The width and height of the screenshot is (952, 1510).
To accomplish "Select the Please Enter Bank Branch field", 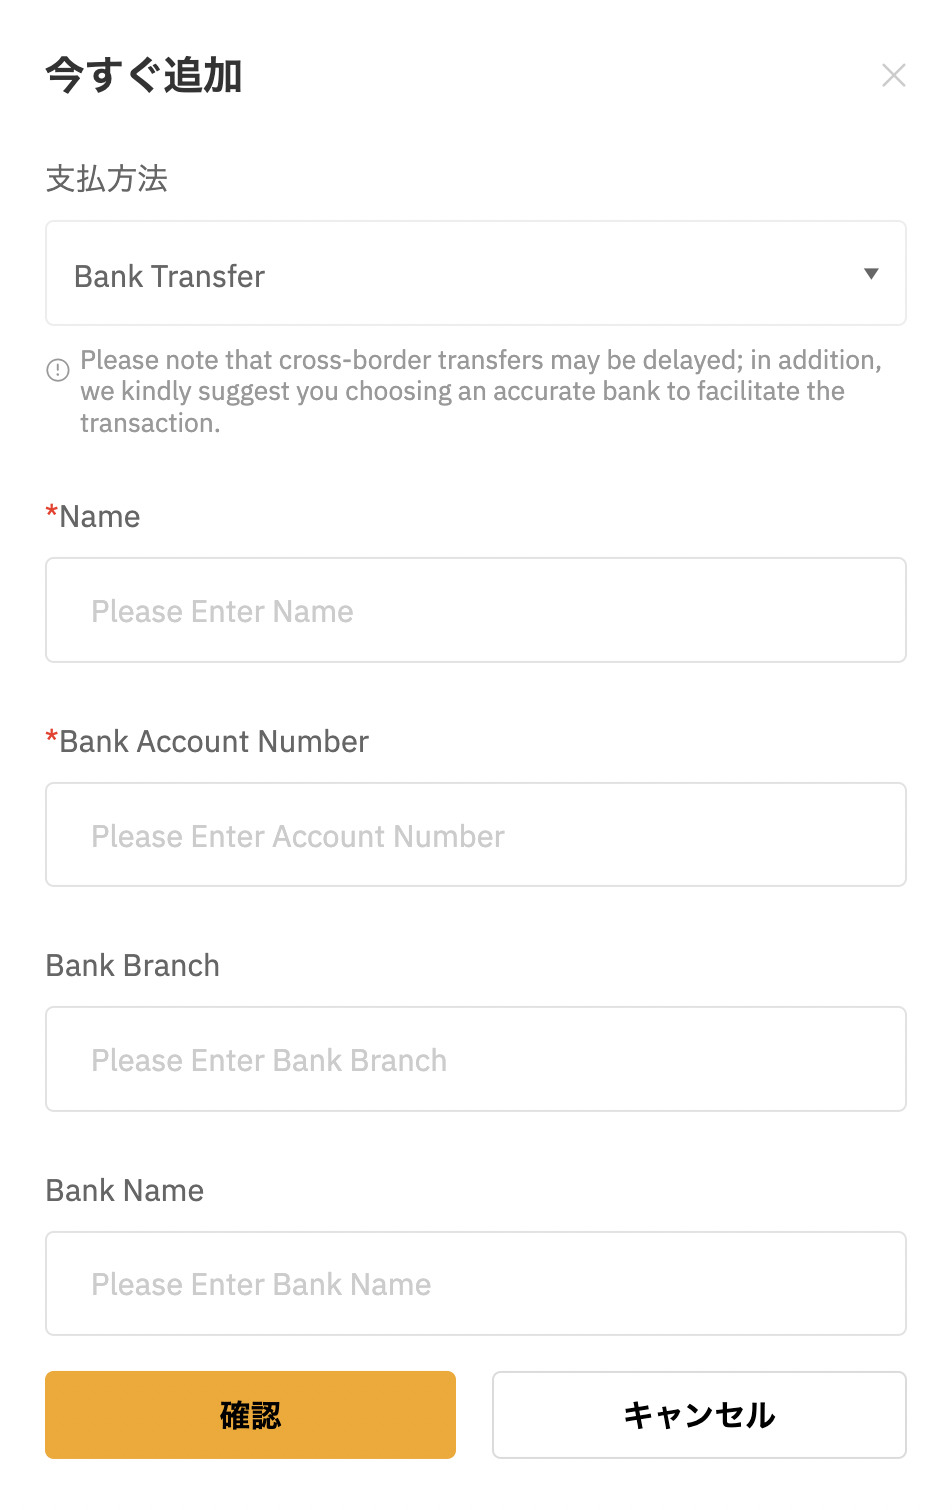I will 476,1059.
